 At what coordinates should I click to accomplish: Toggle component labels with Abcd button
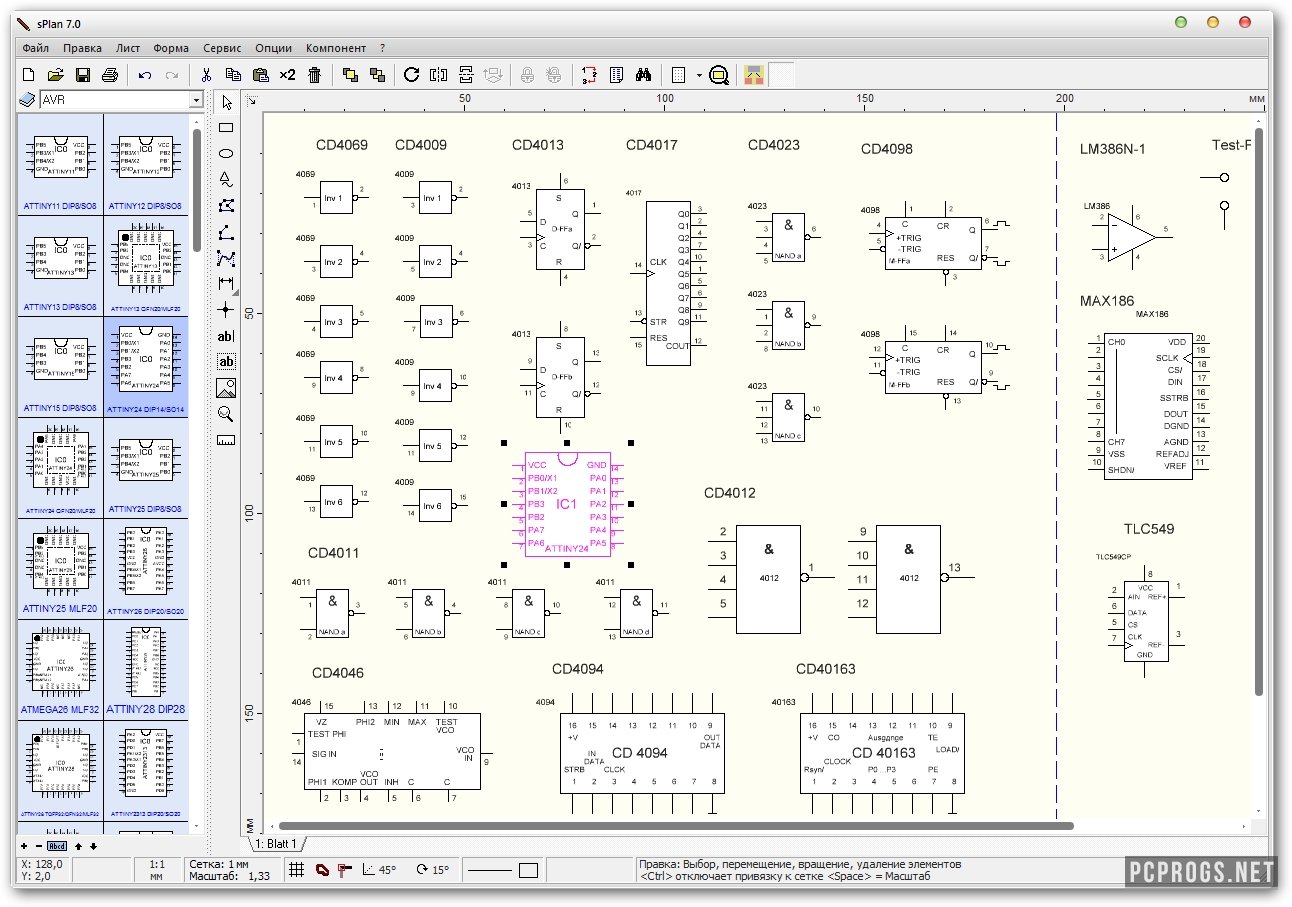(57, 846)
